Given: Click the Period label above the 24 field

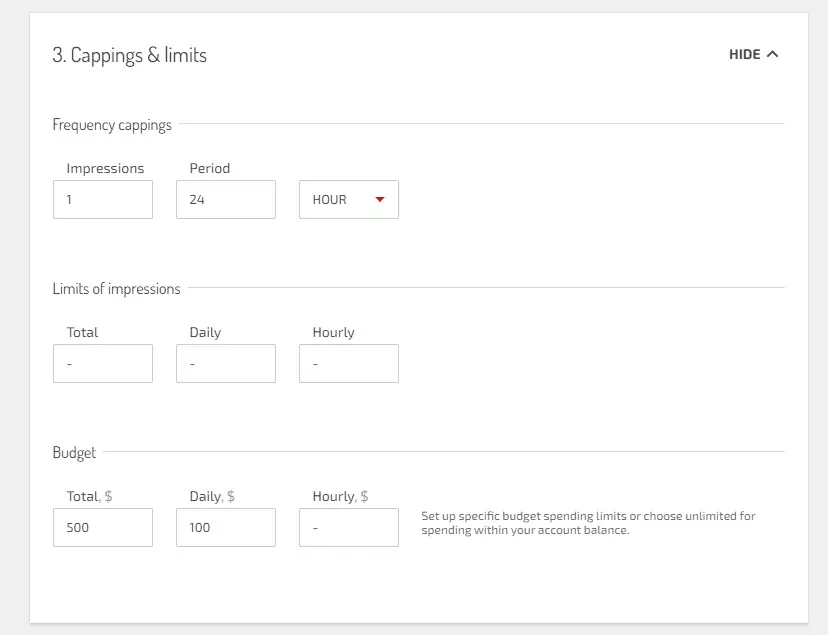Looking at the screenshot, I should tap(210, 168).
